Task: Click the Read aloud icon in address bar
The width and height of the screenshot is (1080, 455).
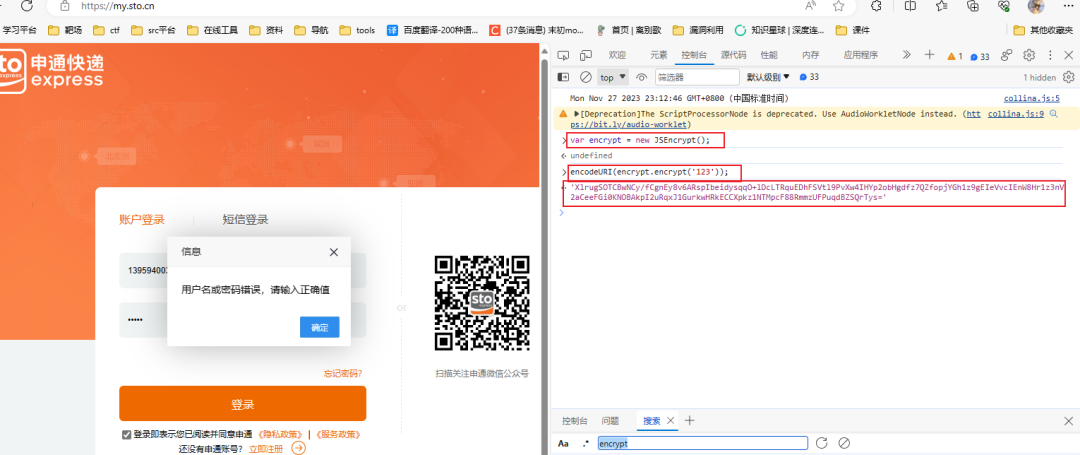Action: [811, 6]
